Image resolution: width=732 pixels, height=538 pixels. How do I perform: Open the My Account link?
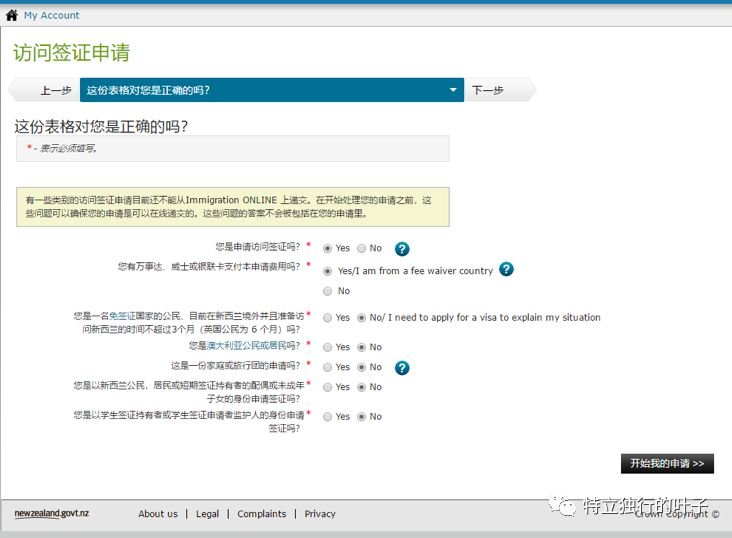tap(51, 15)
